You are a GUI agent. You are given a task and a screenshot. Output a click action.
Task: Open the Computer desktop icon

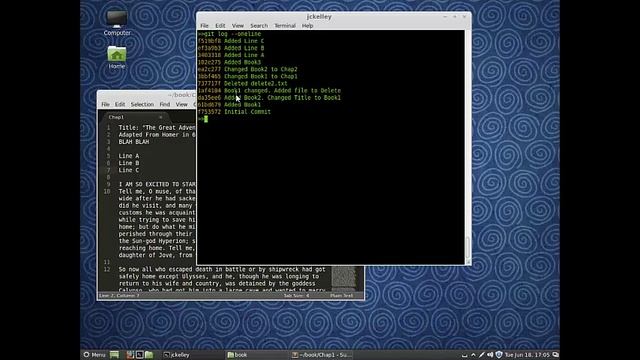117,22
